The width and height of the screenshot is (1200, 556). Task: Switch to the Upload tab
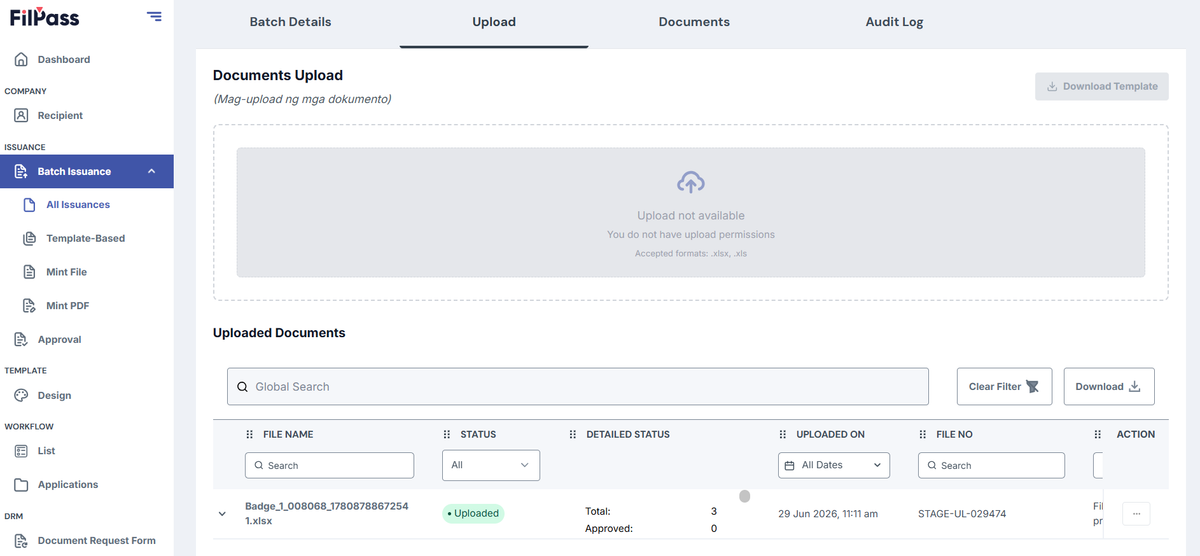tap(494, 22)
